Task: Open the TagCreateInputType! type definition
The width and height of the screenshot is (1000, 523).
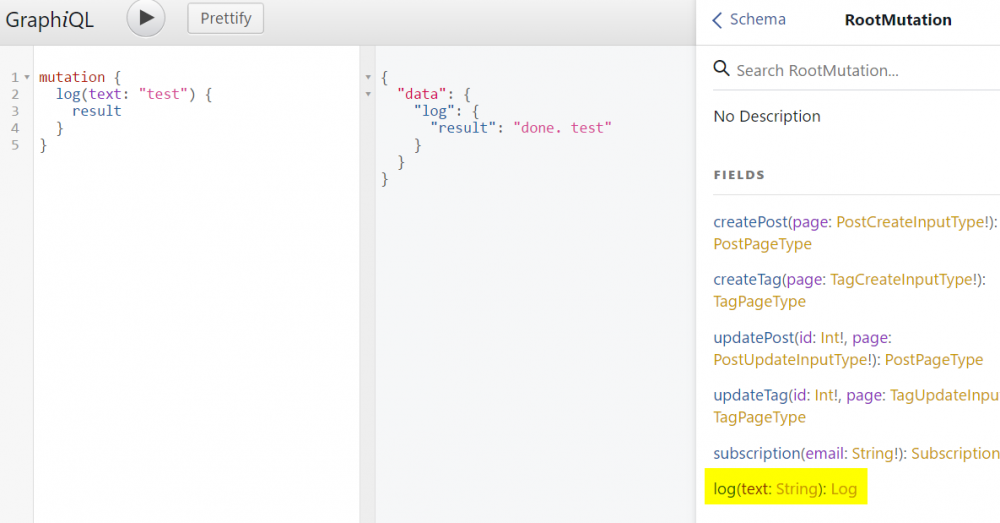Action: (905, 279)
